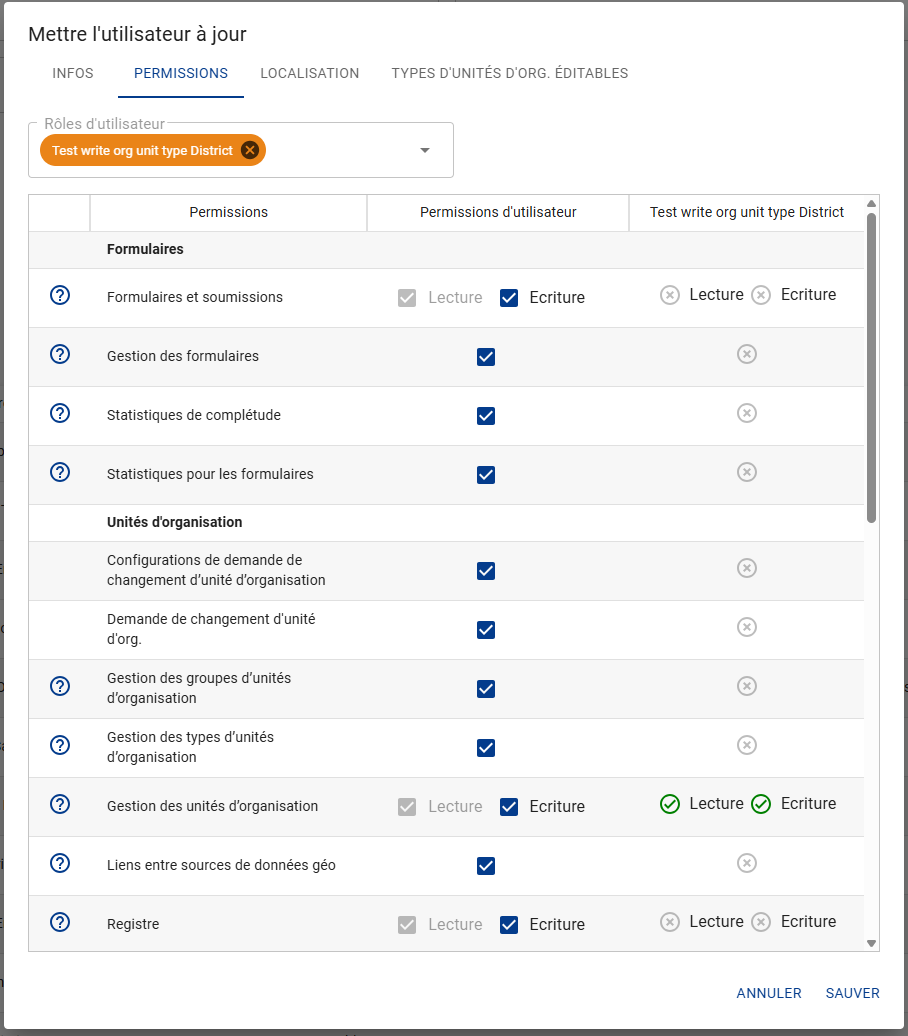
Task: Click the permissions table scrollbar down arrow
Action: click(872, 944)
